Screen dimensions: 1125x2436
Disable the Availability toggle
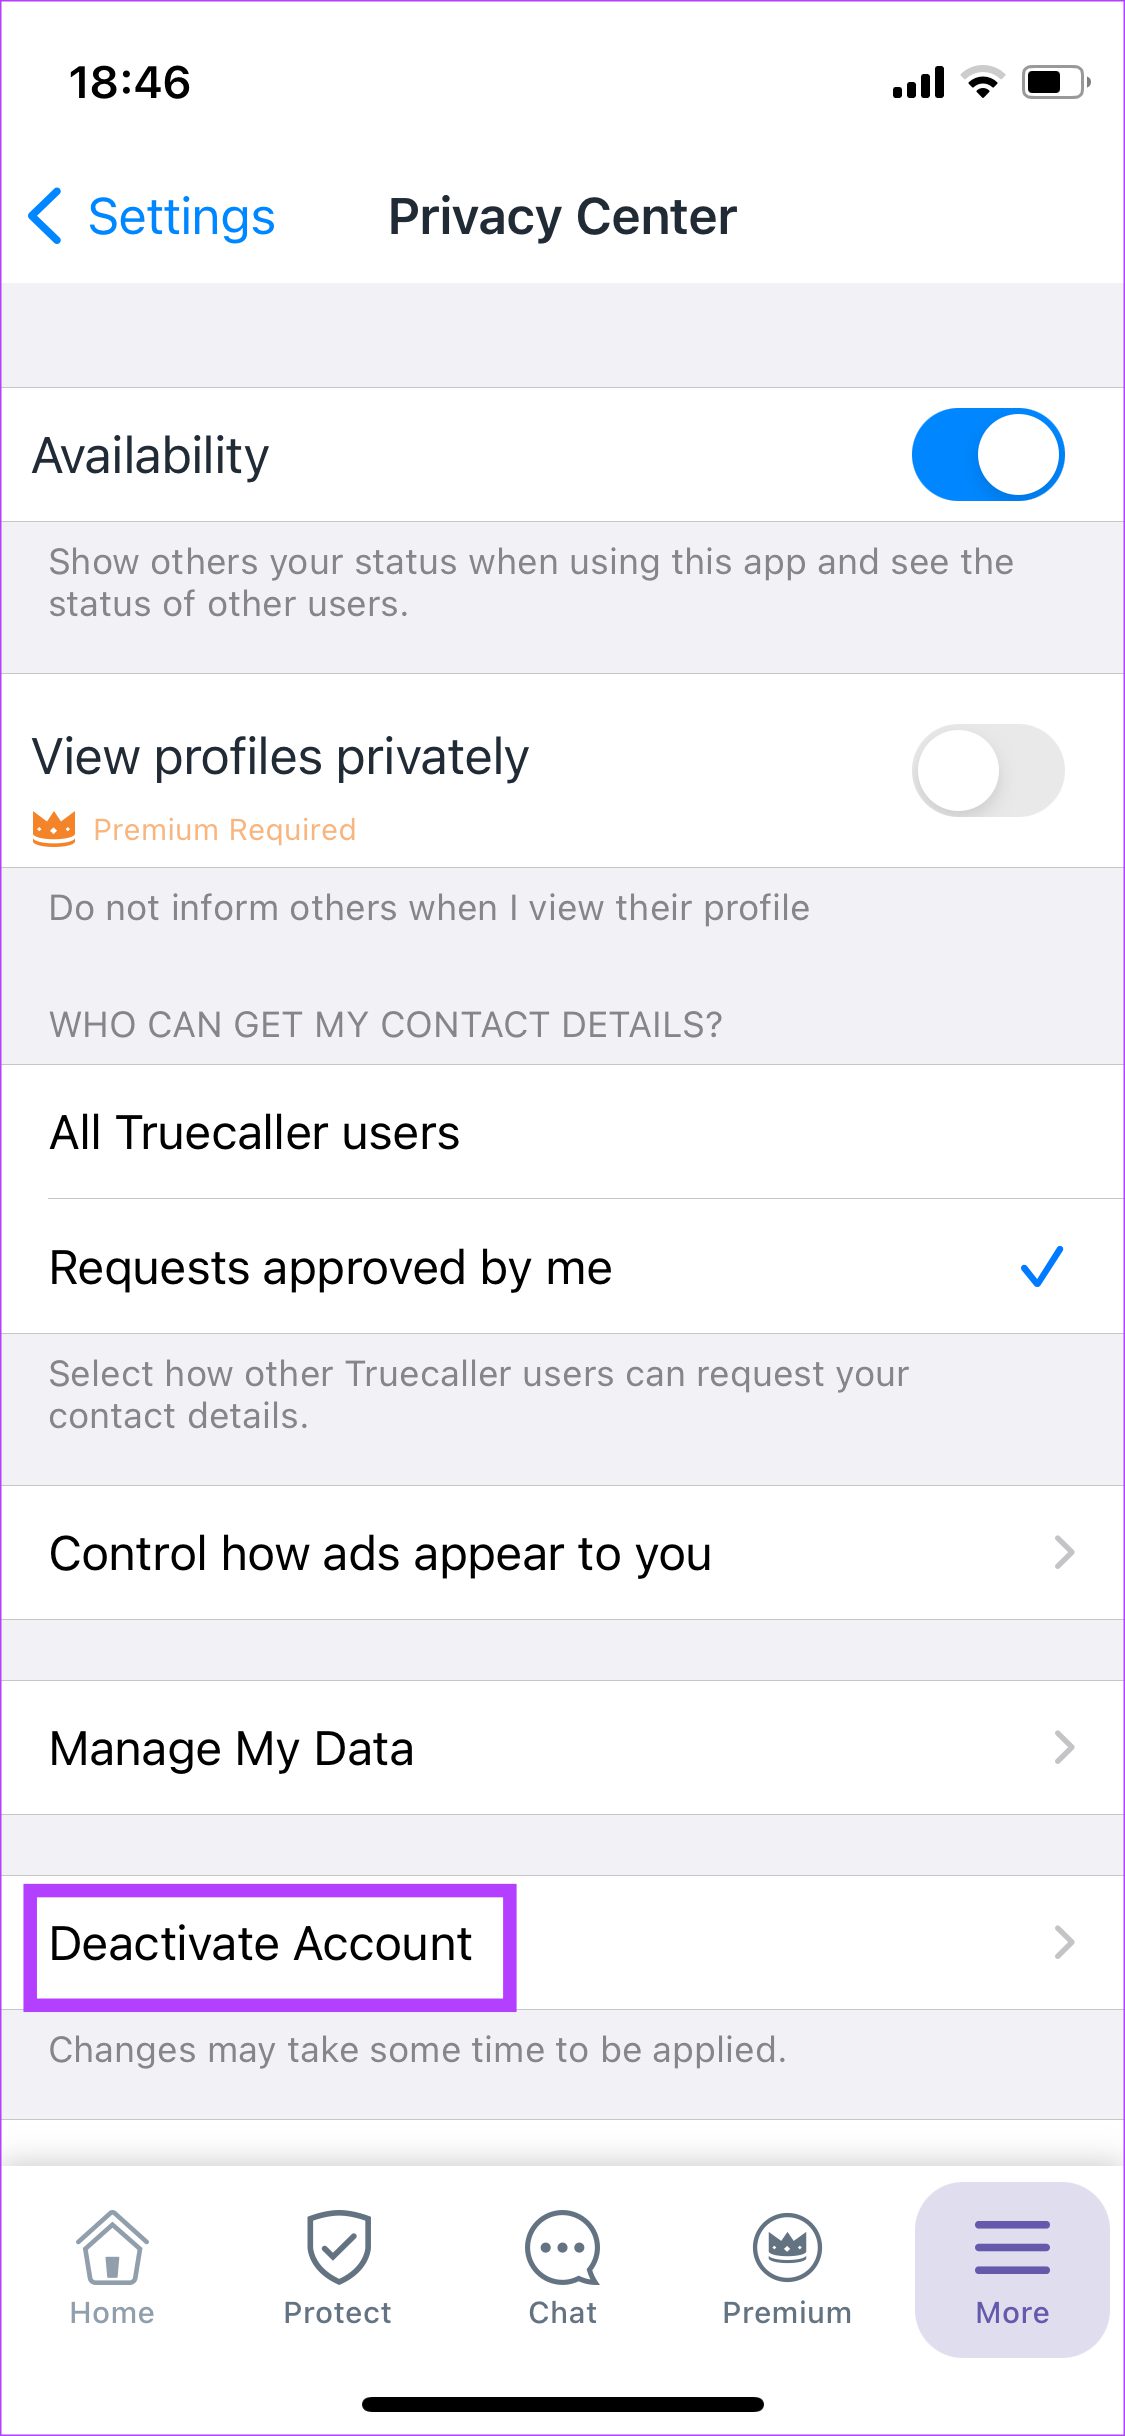[988, 453]
